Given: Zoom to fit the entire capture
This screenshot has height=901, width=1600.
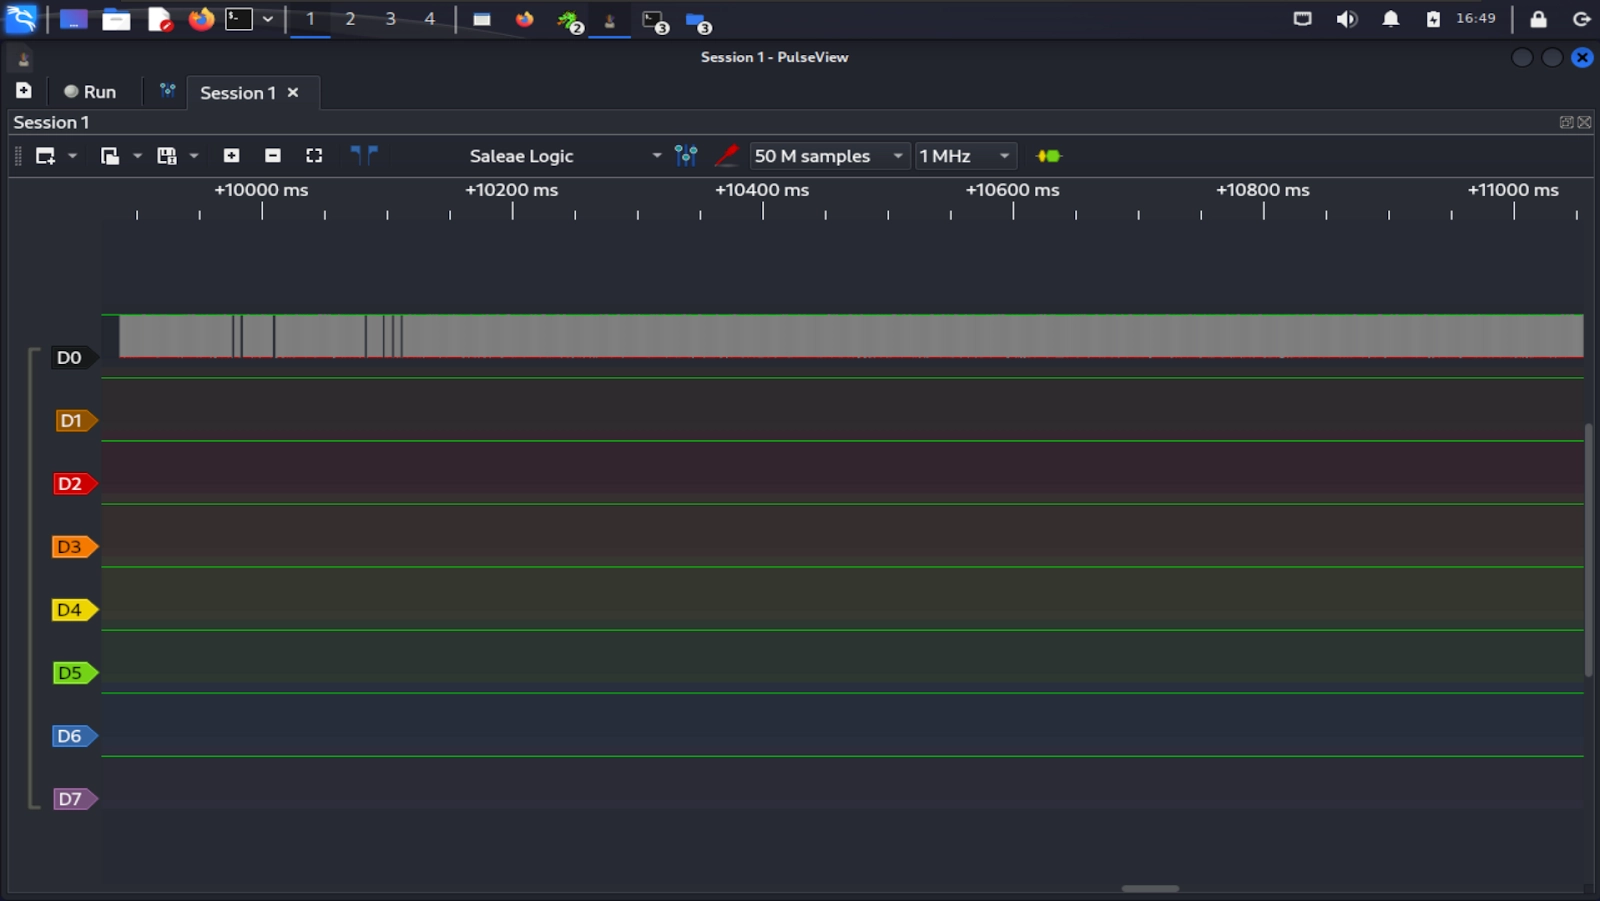Looking at the screenshot, I should pyautogui.click(x=313, y=155).
